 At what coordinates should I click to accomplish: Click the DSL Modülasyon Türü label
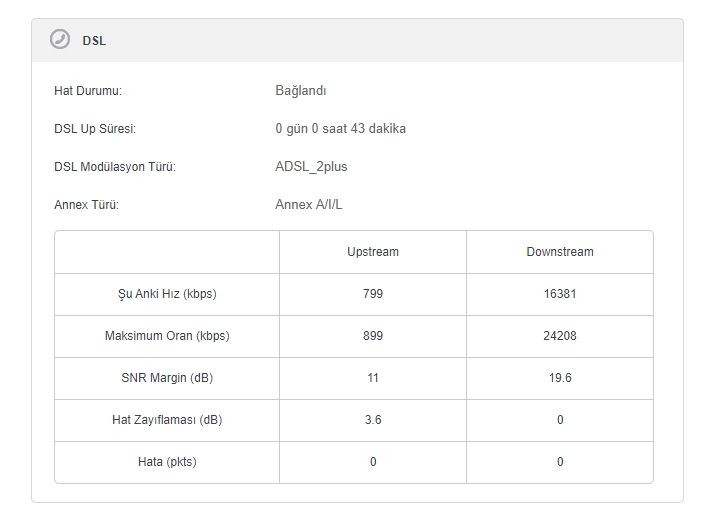[115, 167]
